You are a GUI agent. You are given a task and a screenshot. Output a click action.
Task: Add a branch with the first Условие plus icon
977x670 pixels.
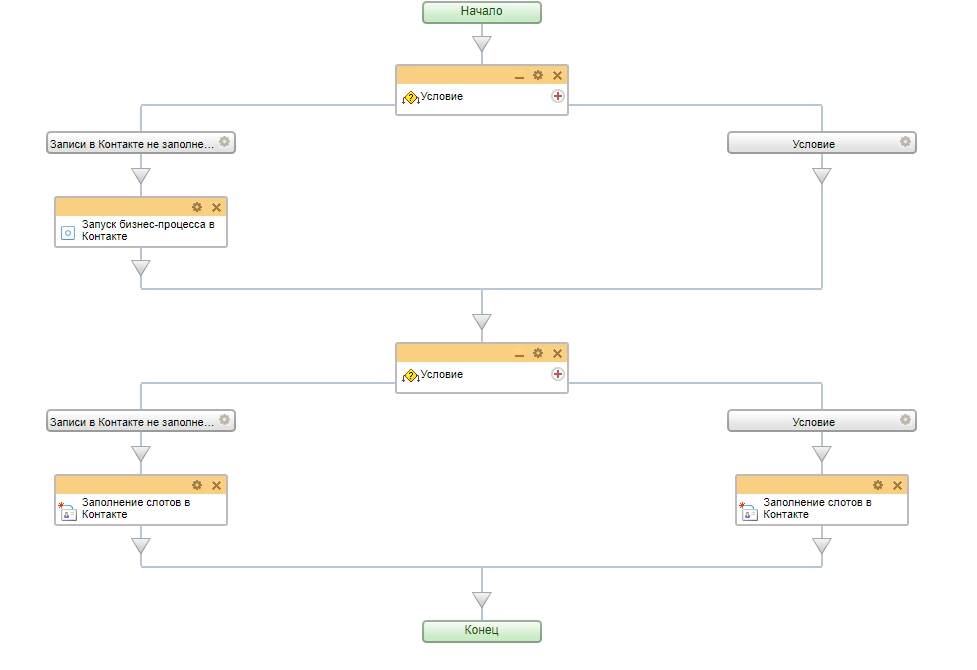tap(558, 96)
